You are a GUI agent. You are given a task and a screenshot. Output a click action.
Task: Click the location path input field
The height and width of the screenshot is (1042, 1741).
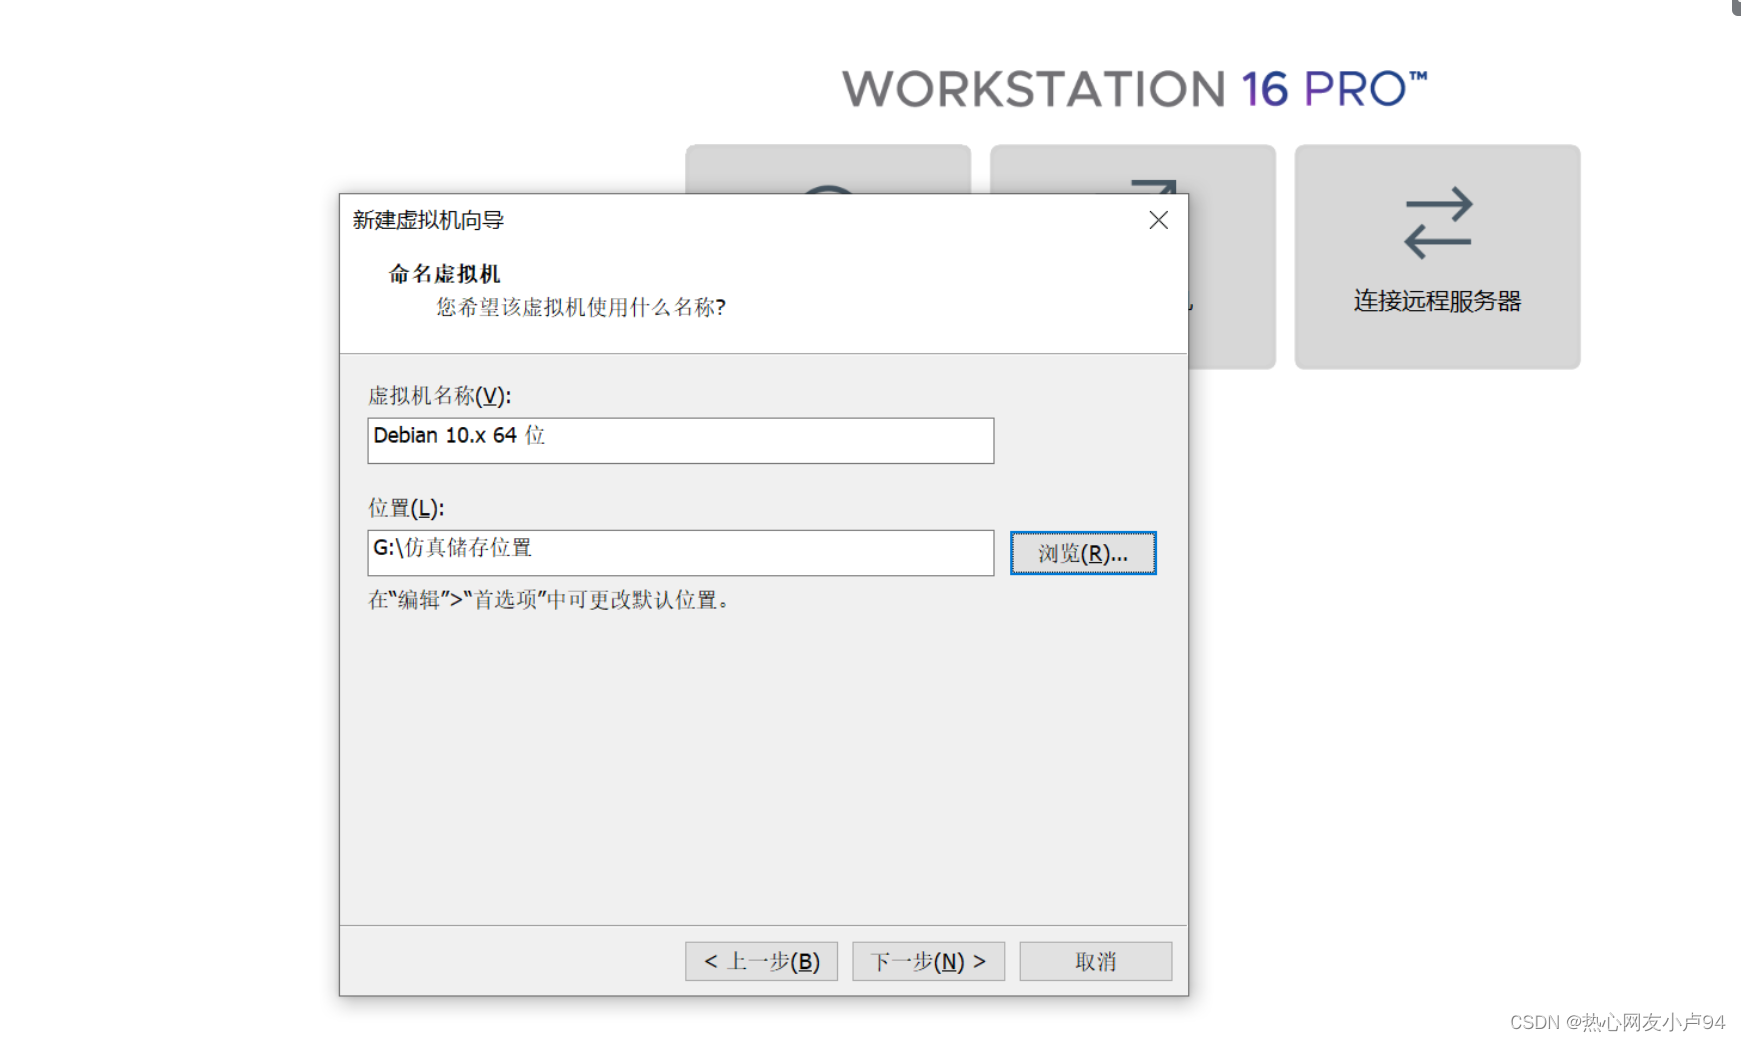click(x=680, y=553)
